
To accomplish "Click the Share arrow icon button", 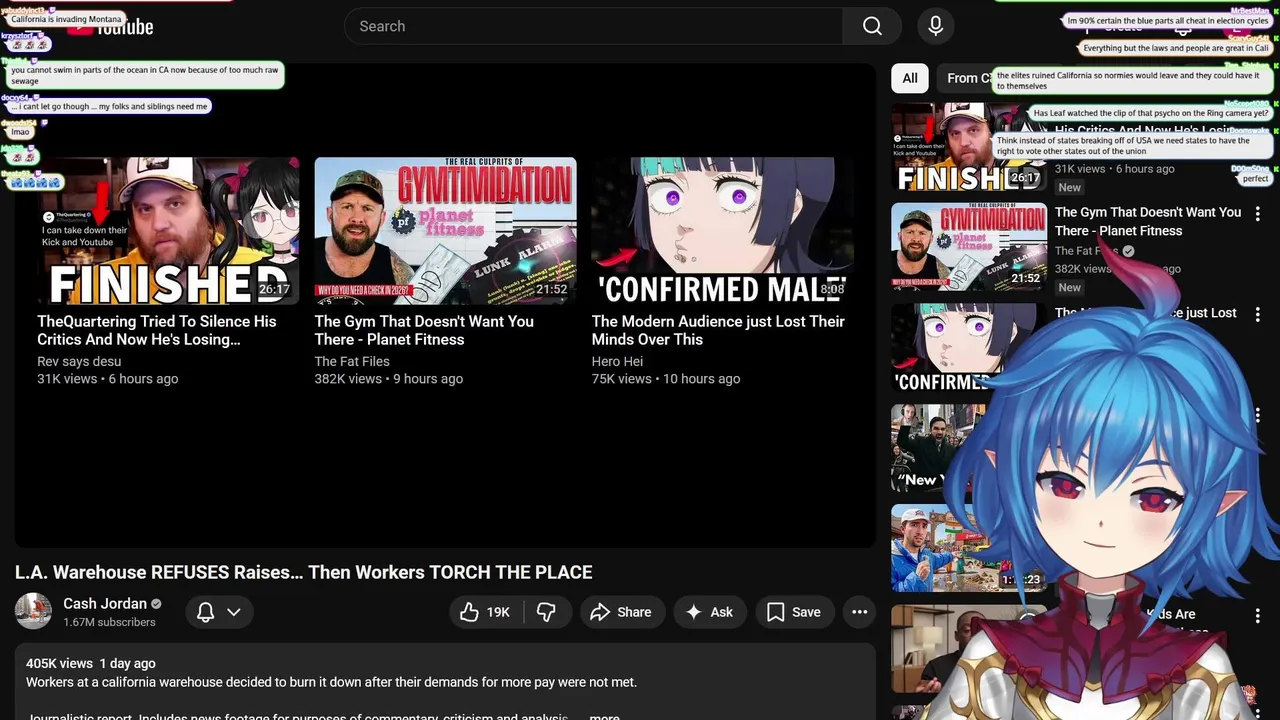I will tap(622, 612).
